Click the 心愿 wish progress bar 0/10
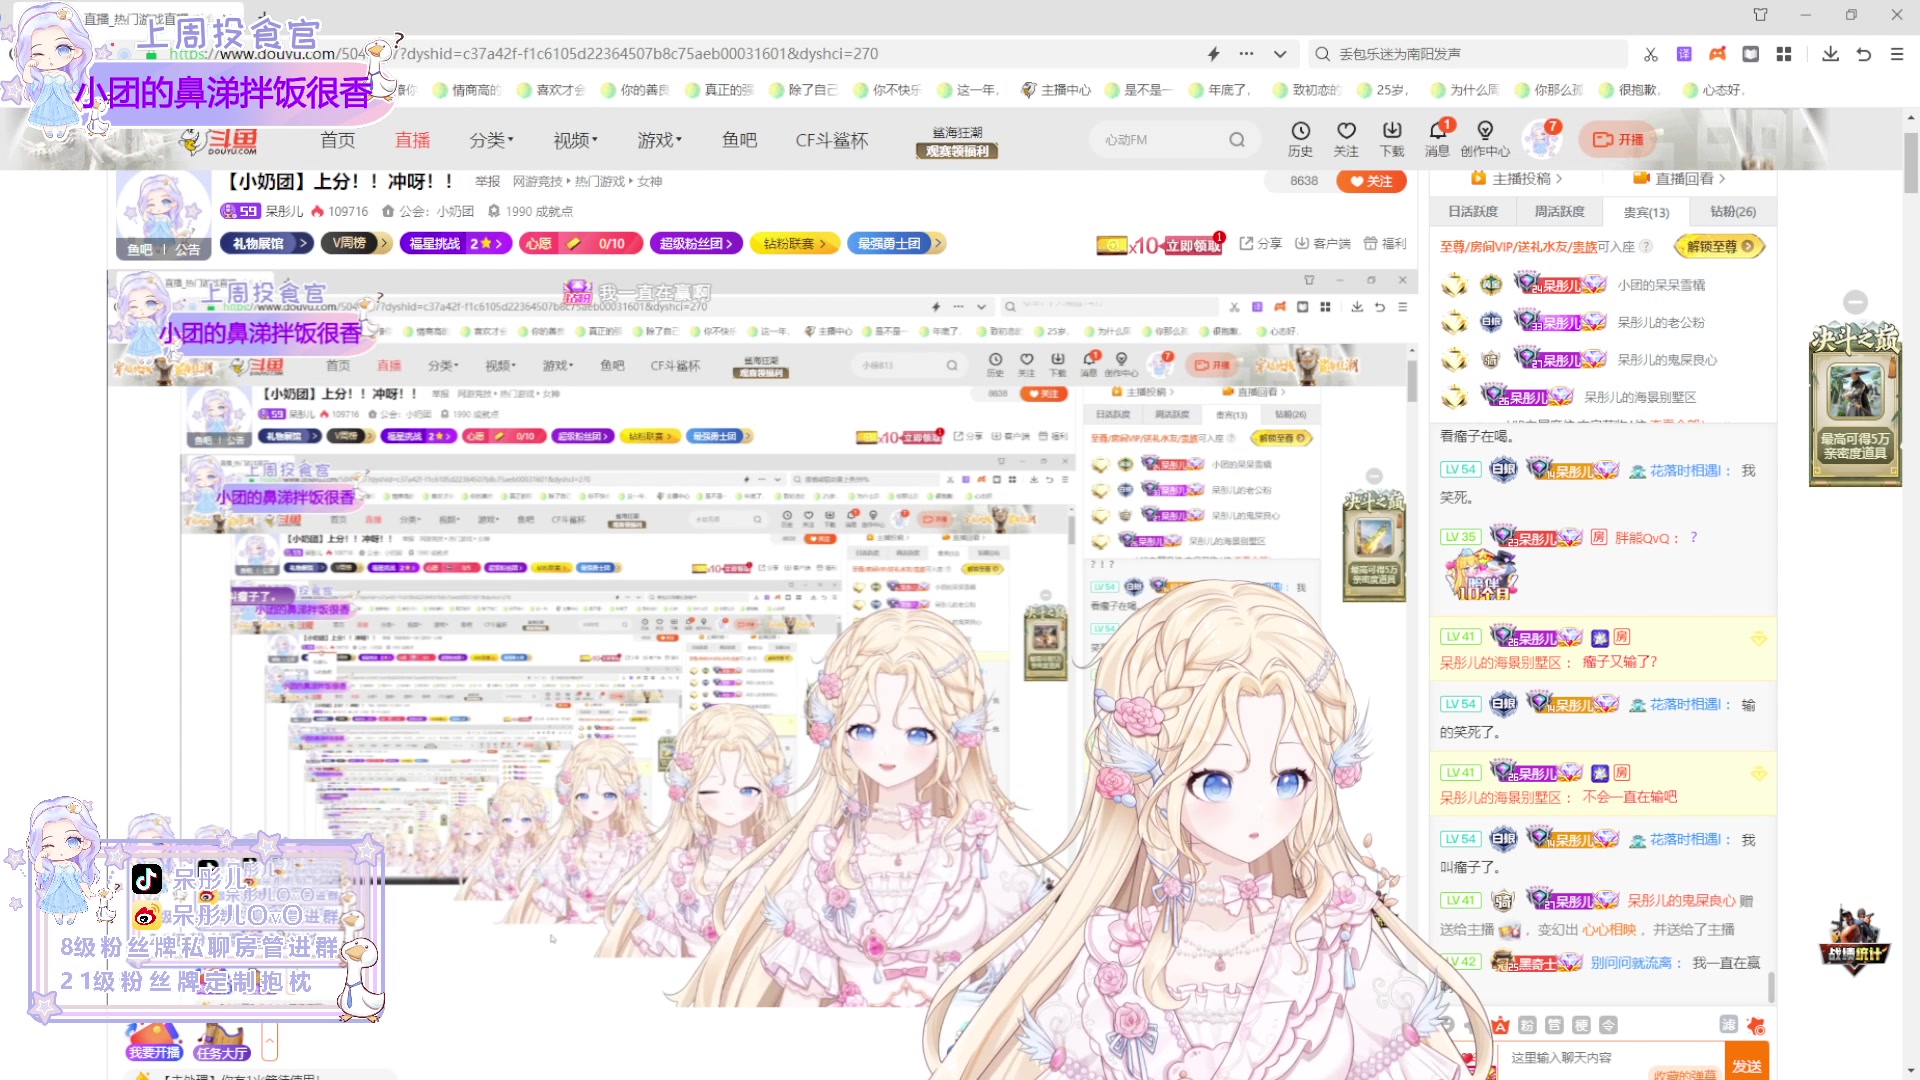Screen dimensions: 1920x1080 pyautogui.click(x=580, y=243)
